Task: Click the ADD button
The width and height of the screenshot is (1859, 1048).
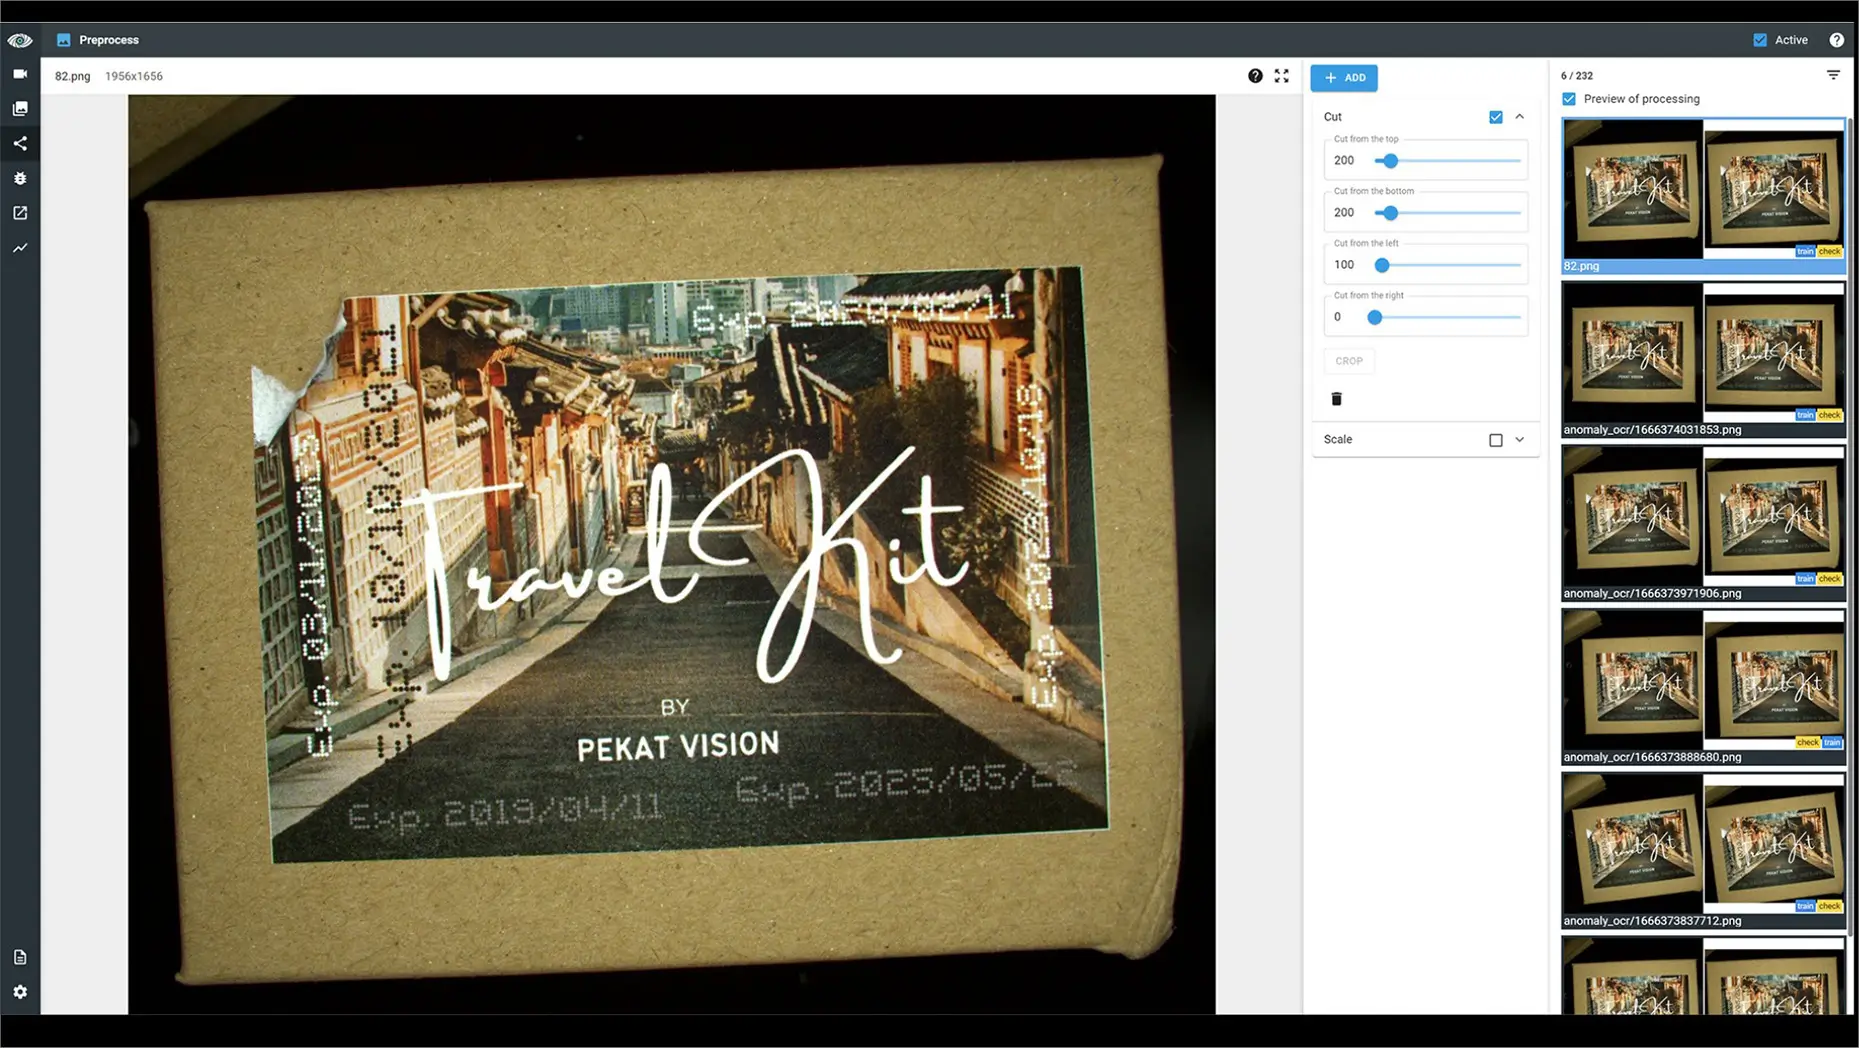Action: tap(1344, 78)
